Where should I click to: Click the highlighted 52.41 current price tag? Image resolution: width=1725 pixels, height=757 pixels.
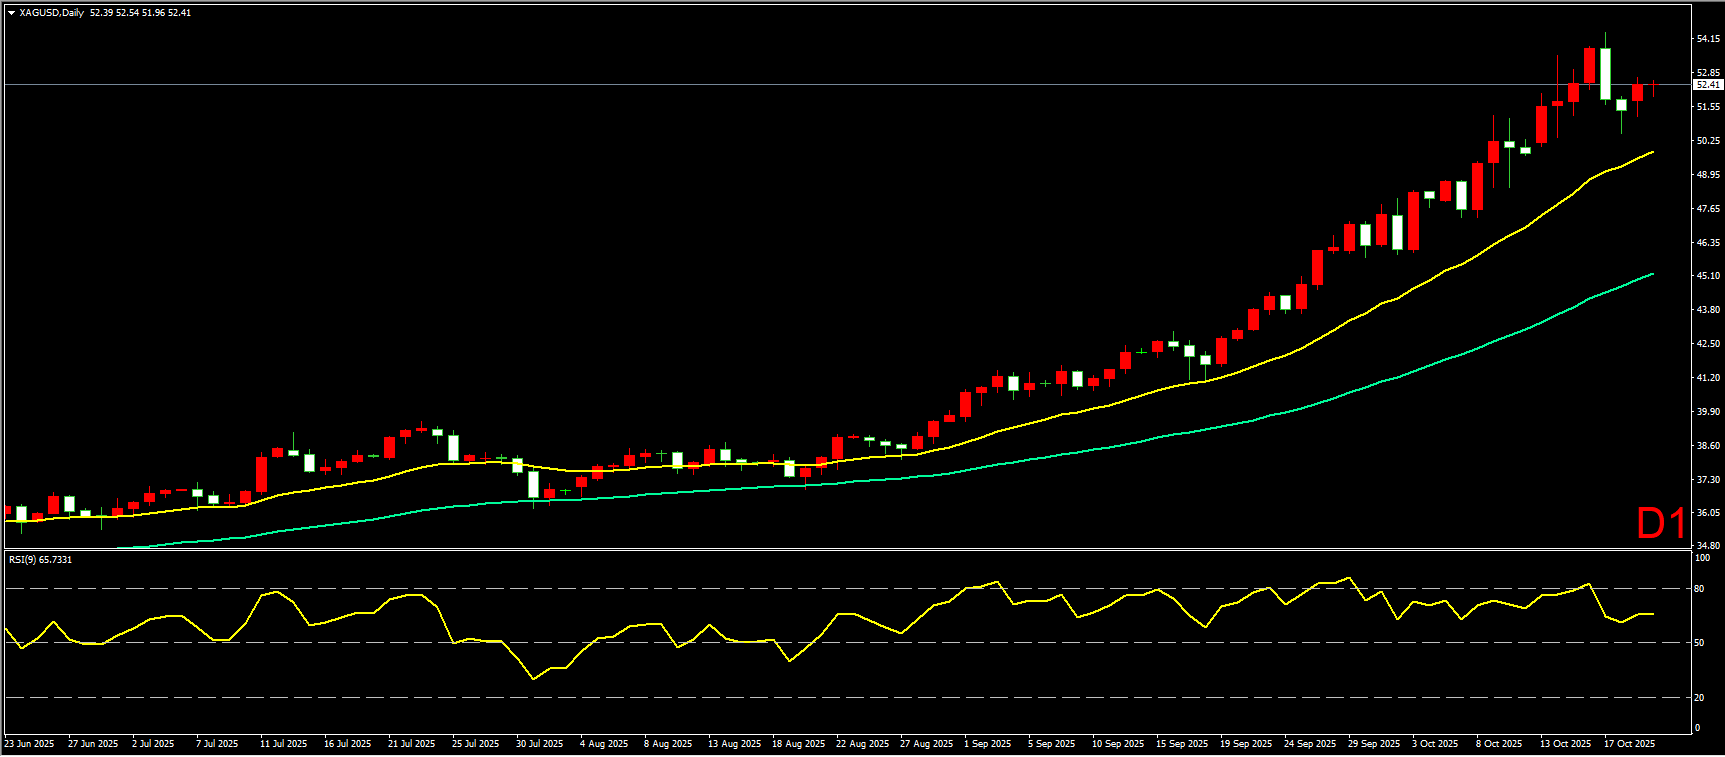[1708, 85]
